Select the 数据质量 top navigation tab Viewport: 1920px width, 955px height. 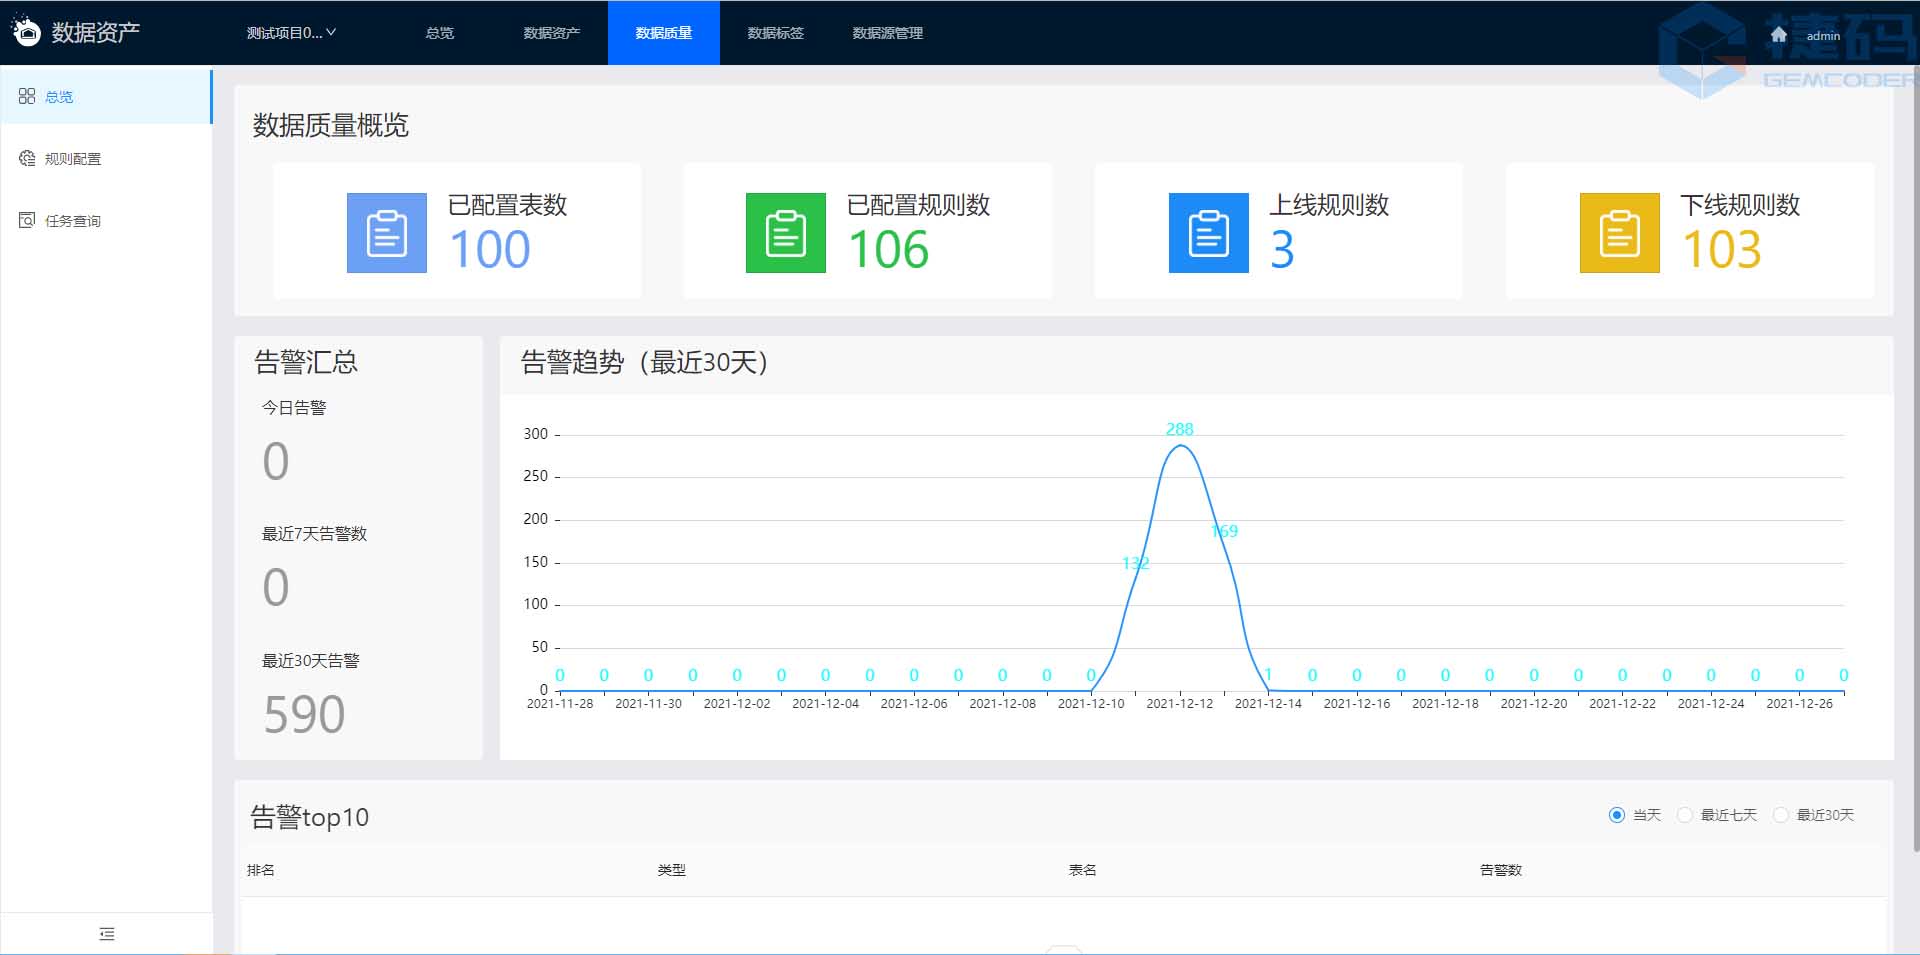pos(664,33)
